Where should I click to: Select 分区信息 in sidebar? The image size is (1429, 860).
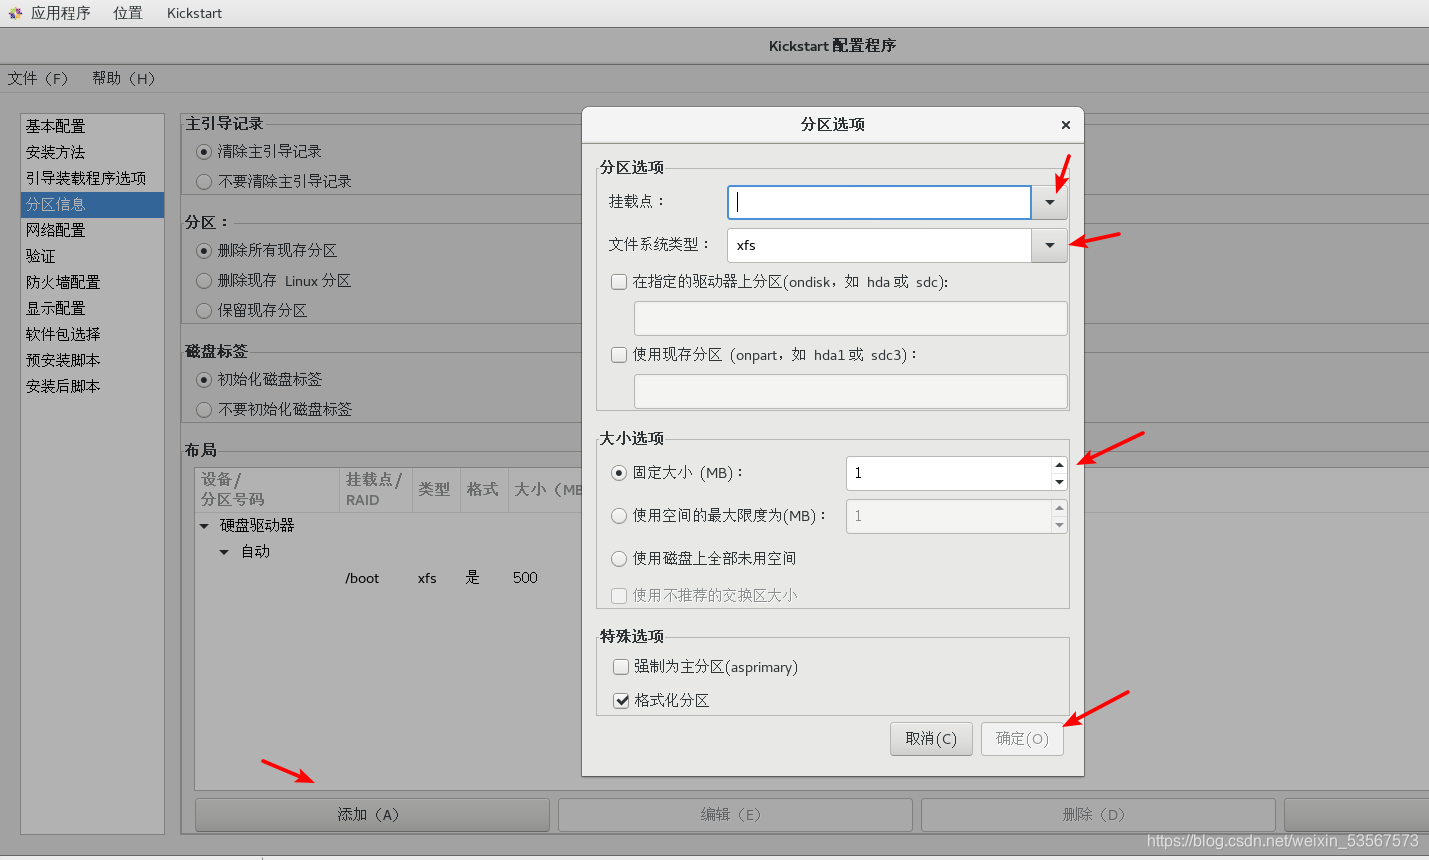pos(92,204)
